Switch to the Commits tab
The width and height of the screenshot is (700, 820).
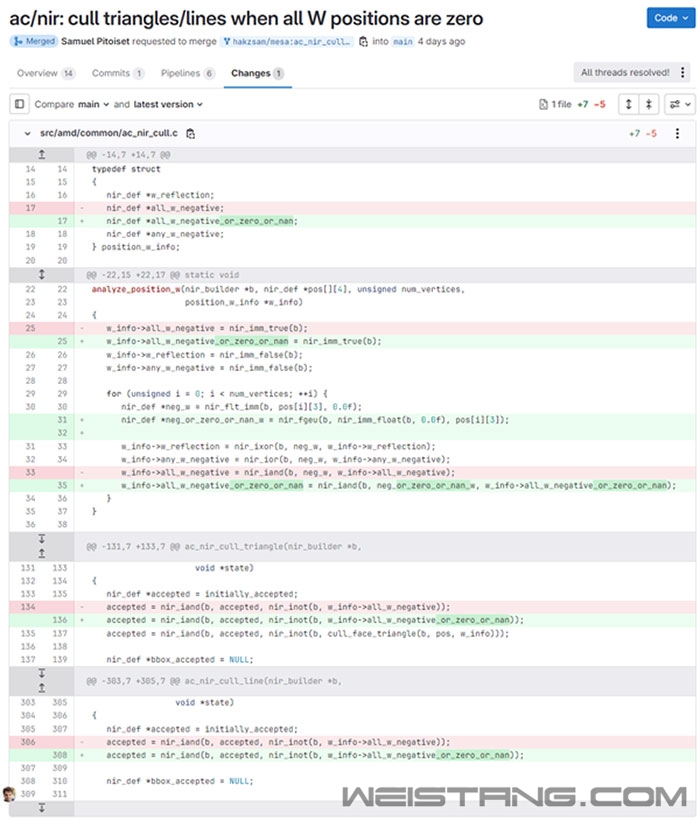(x=118, y=73)
